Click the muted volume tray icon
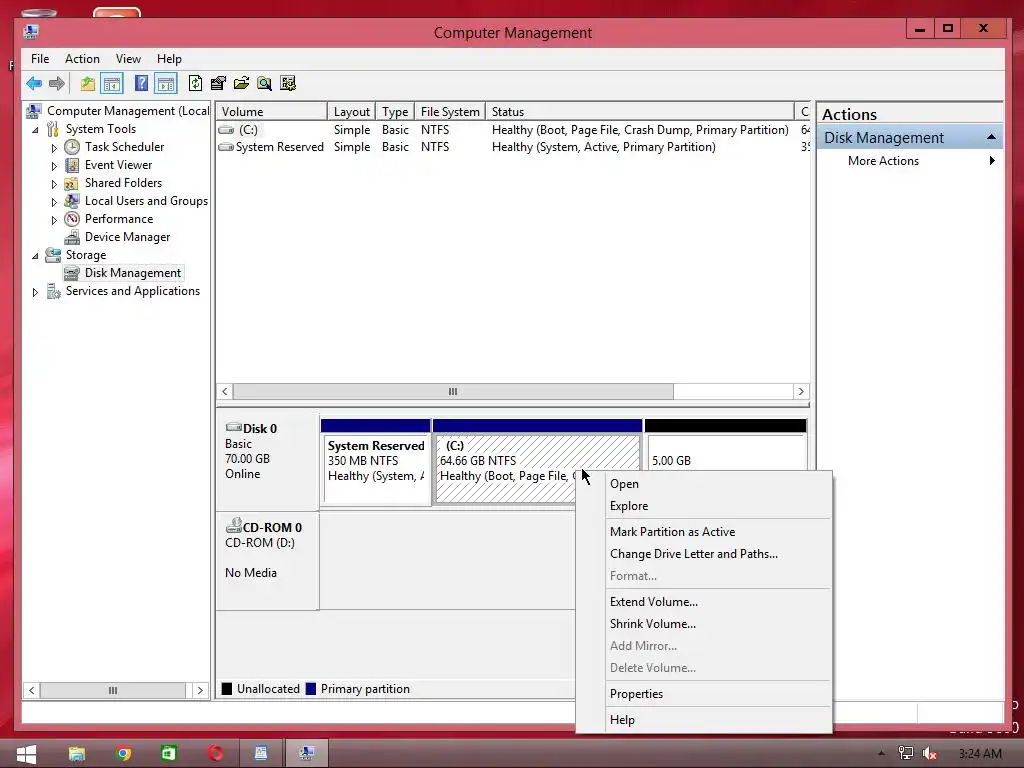The width and height of the screenshot is (1024, 768). click(930, 754)
